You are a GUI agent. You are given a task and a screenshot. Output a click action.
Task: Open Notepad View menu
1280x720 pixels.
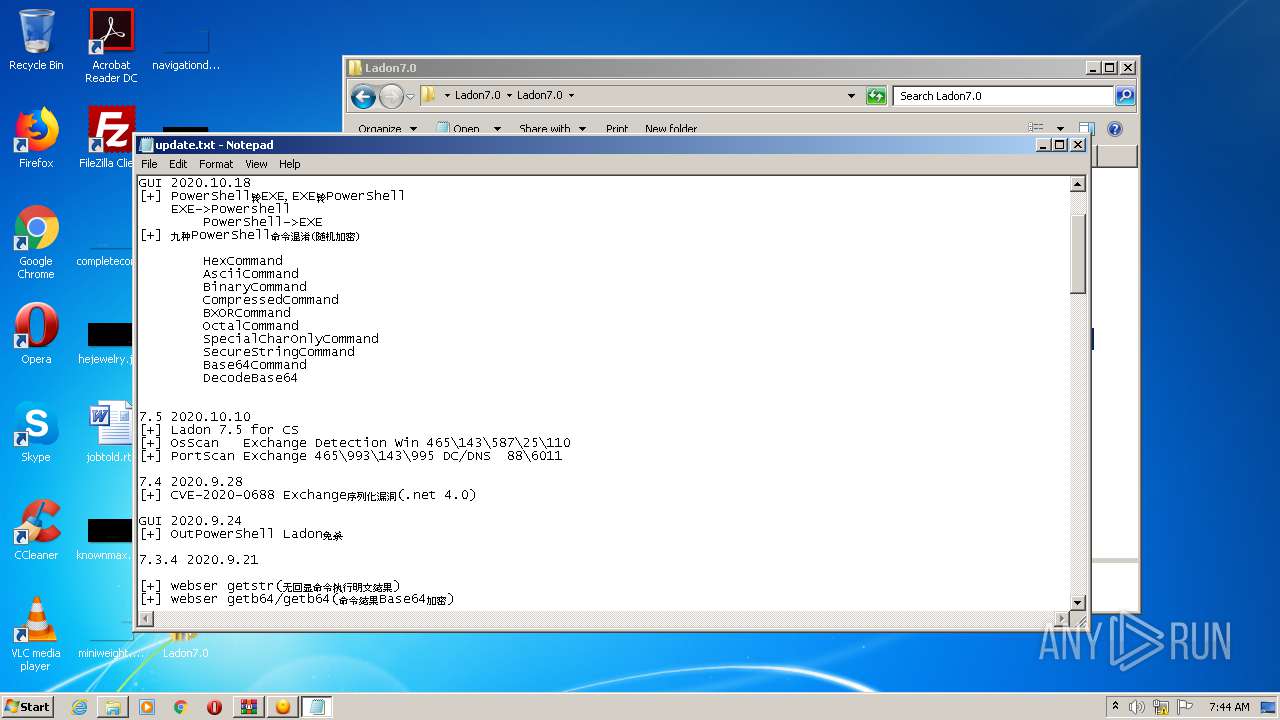click(256, 164)
